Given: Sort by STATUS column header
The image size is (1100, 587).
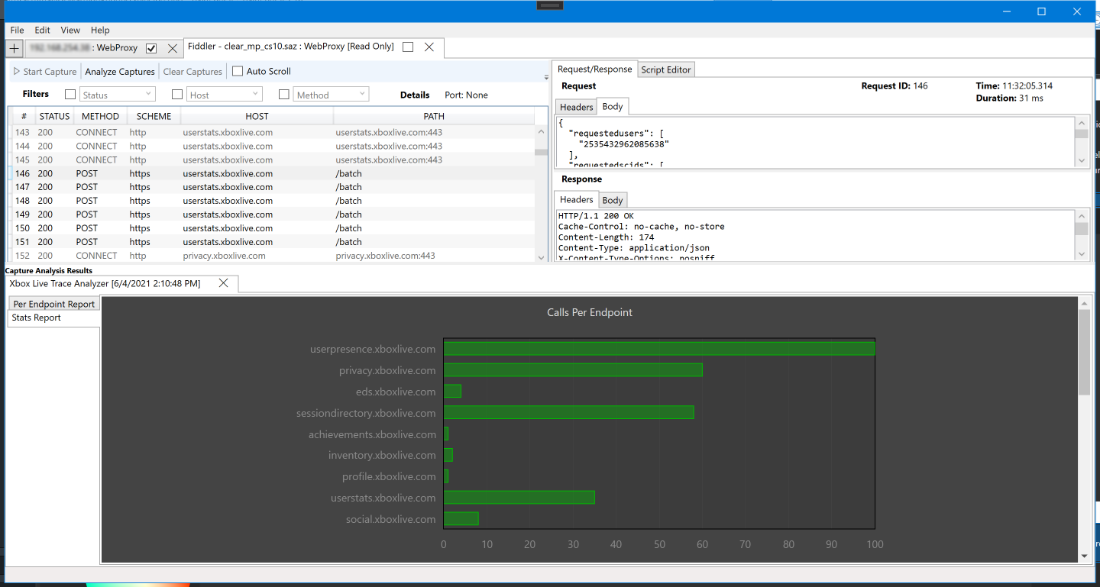Looking at the screenshot, I should pyautogui.click(x=55, y=116).
